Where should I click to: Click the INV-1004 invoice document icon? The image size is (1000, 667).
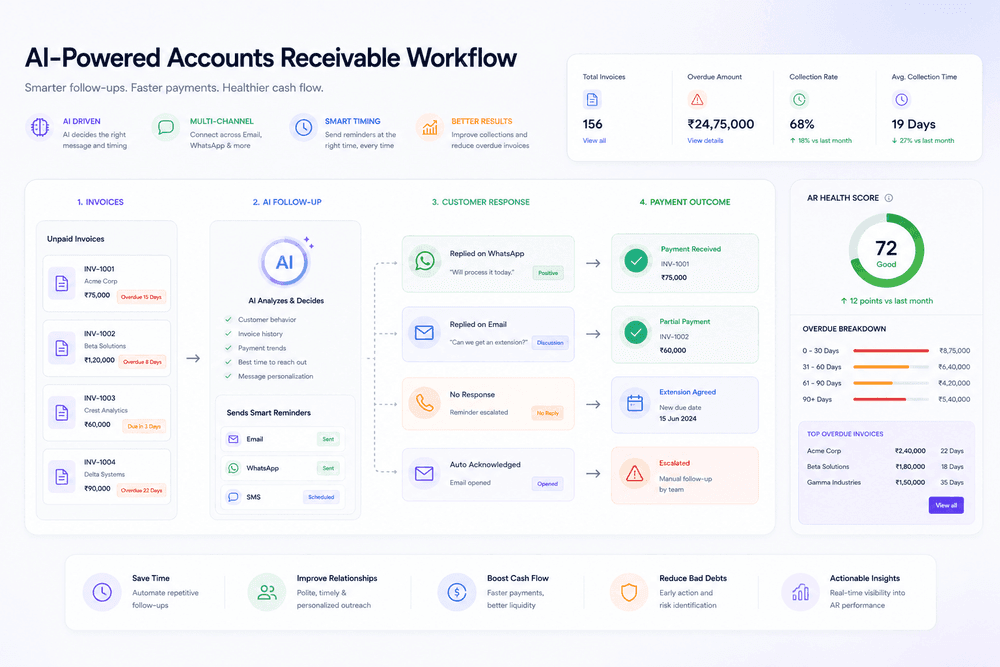[x=62, y=476]
